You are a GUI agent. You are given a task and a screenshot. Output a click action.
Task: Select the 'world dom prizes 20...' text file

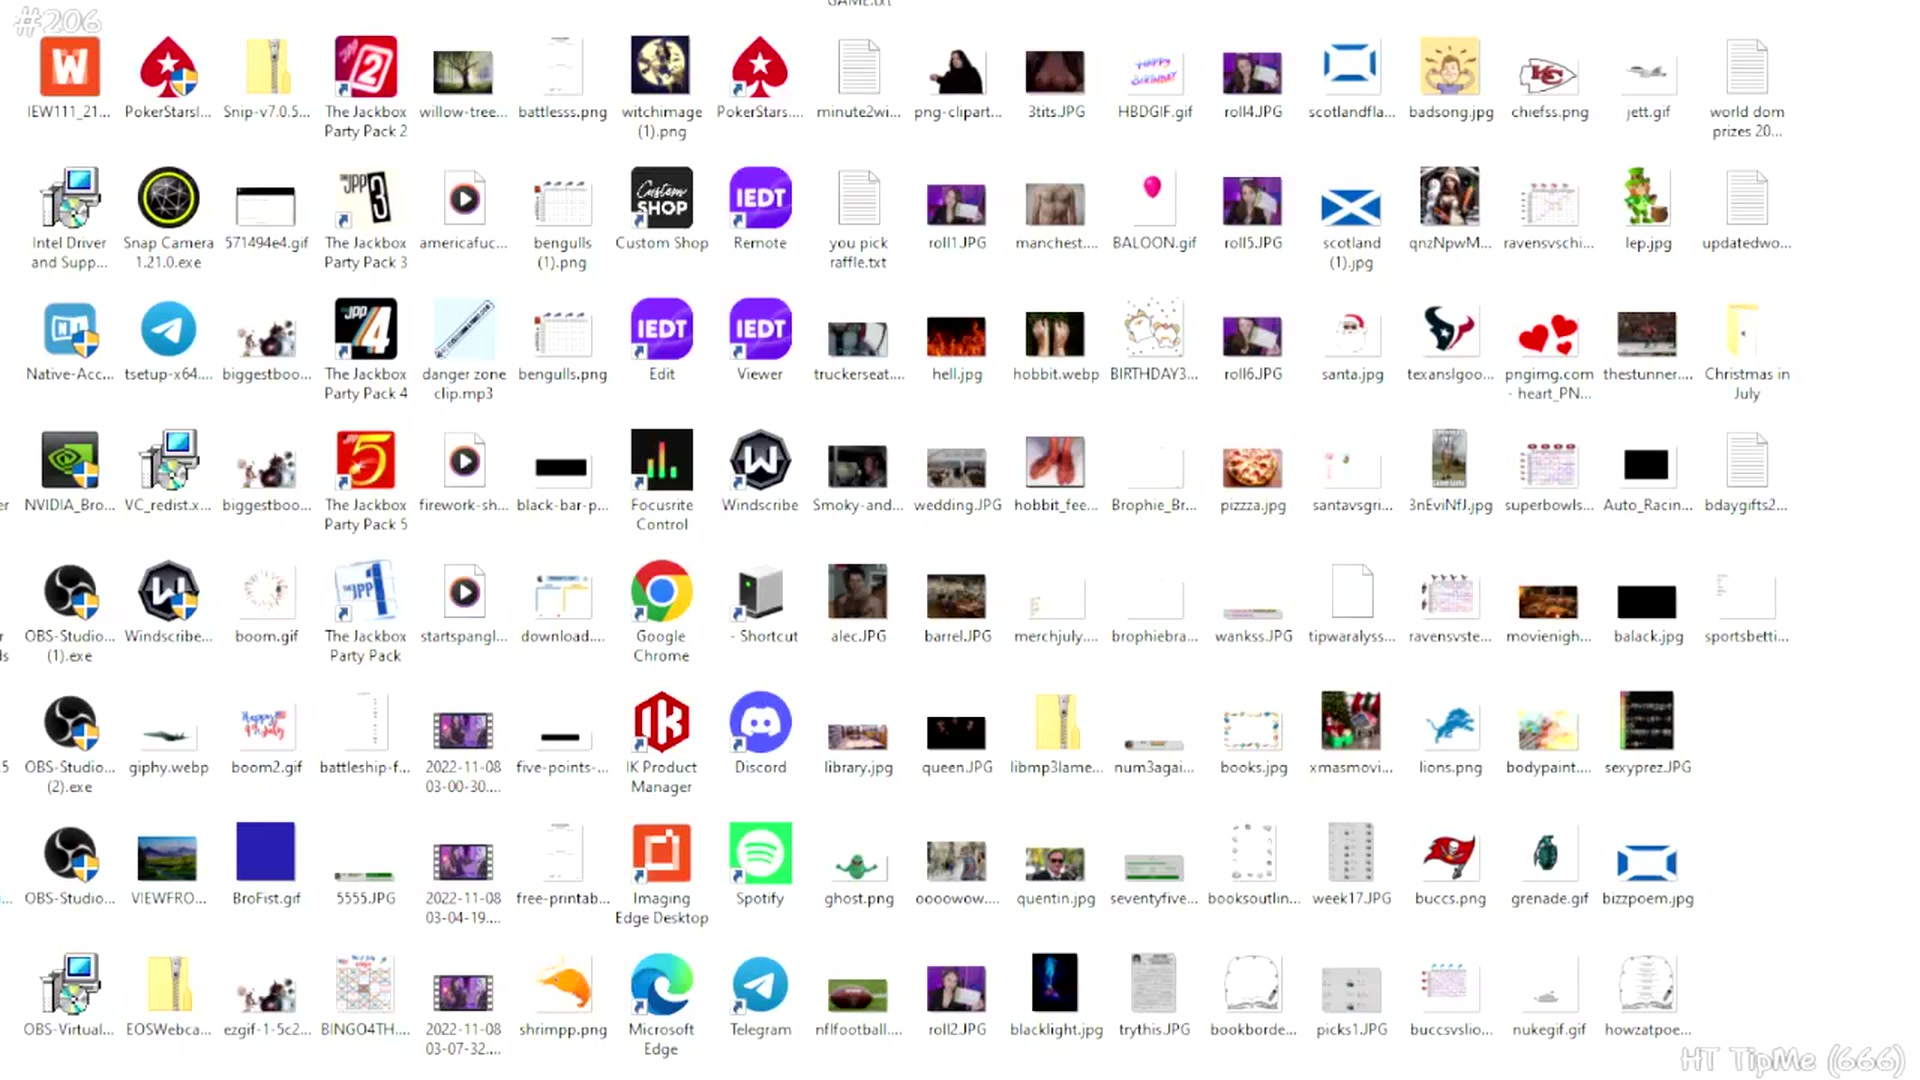click(1746, 67)
